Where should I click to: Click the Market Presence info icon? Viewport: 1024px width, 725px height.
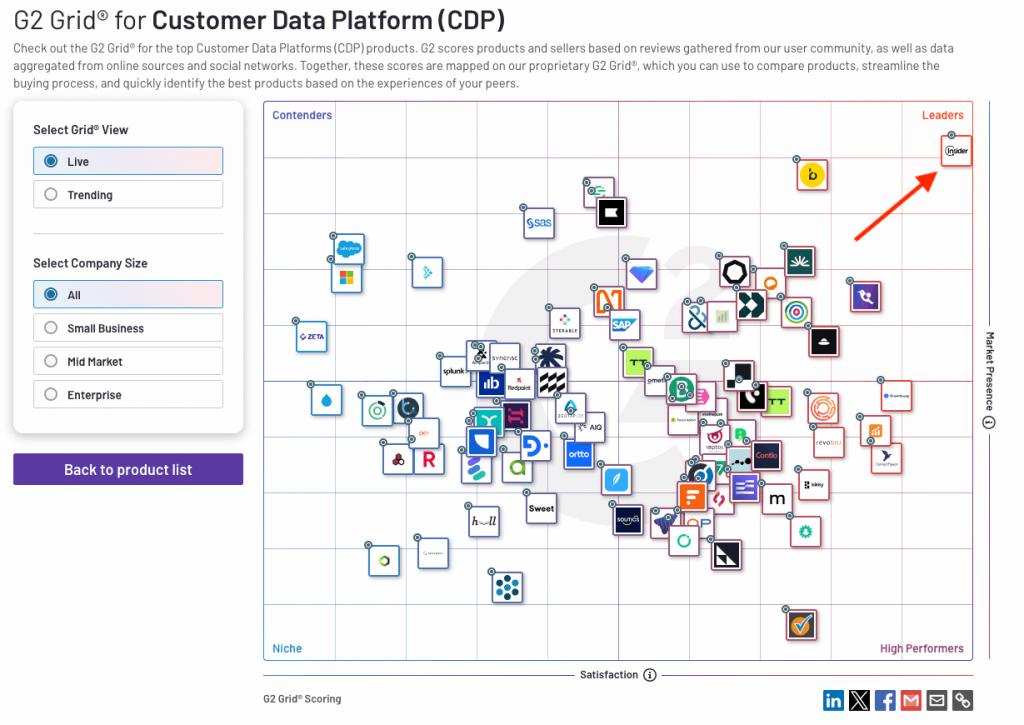pos(989,422)
